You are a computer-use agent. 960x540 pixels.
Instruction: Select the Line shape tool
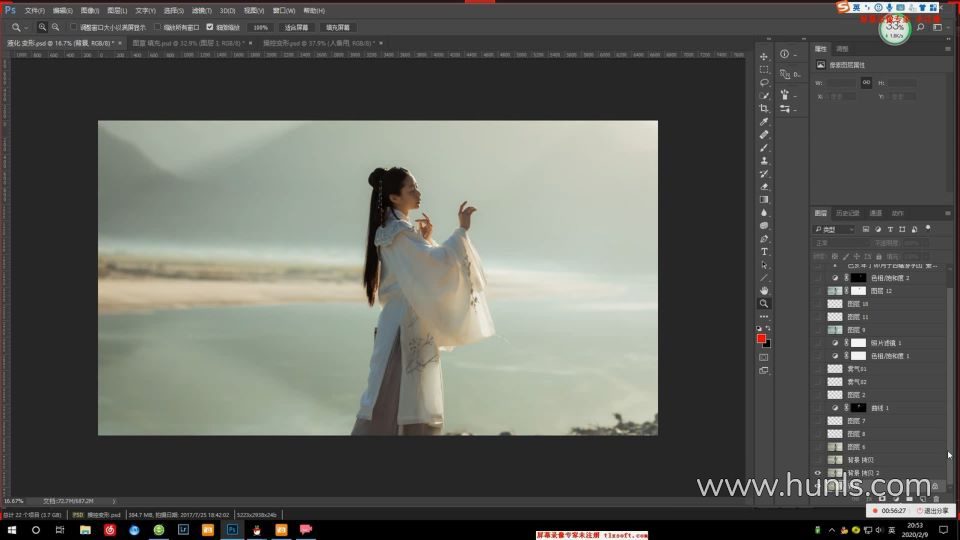pyautogui.click(x=763, y=278)
